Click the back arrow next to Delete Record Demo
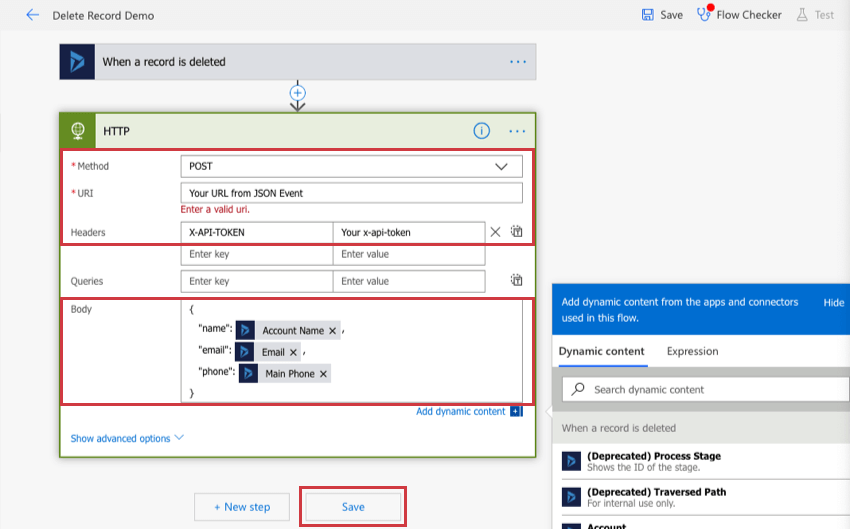The image size is (850, 529). [32, 15]
